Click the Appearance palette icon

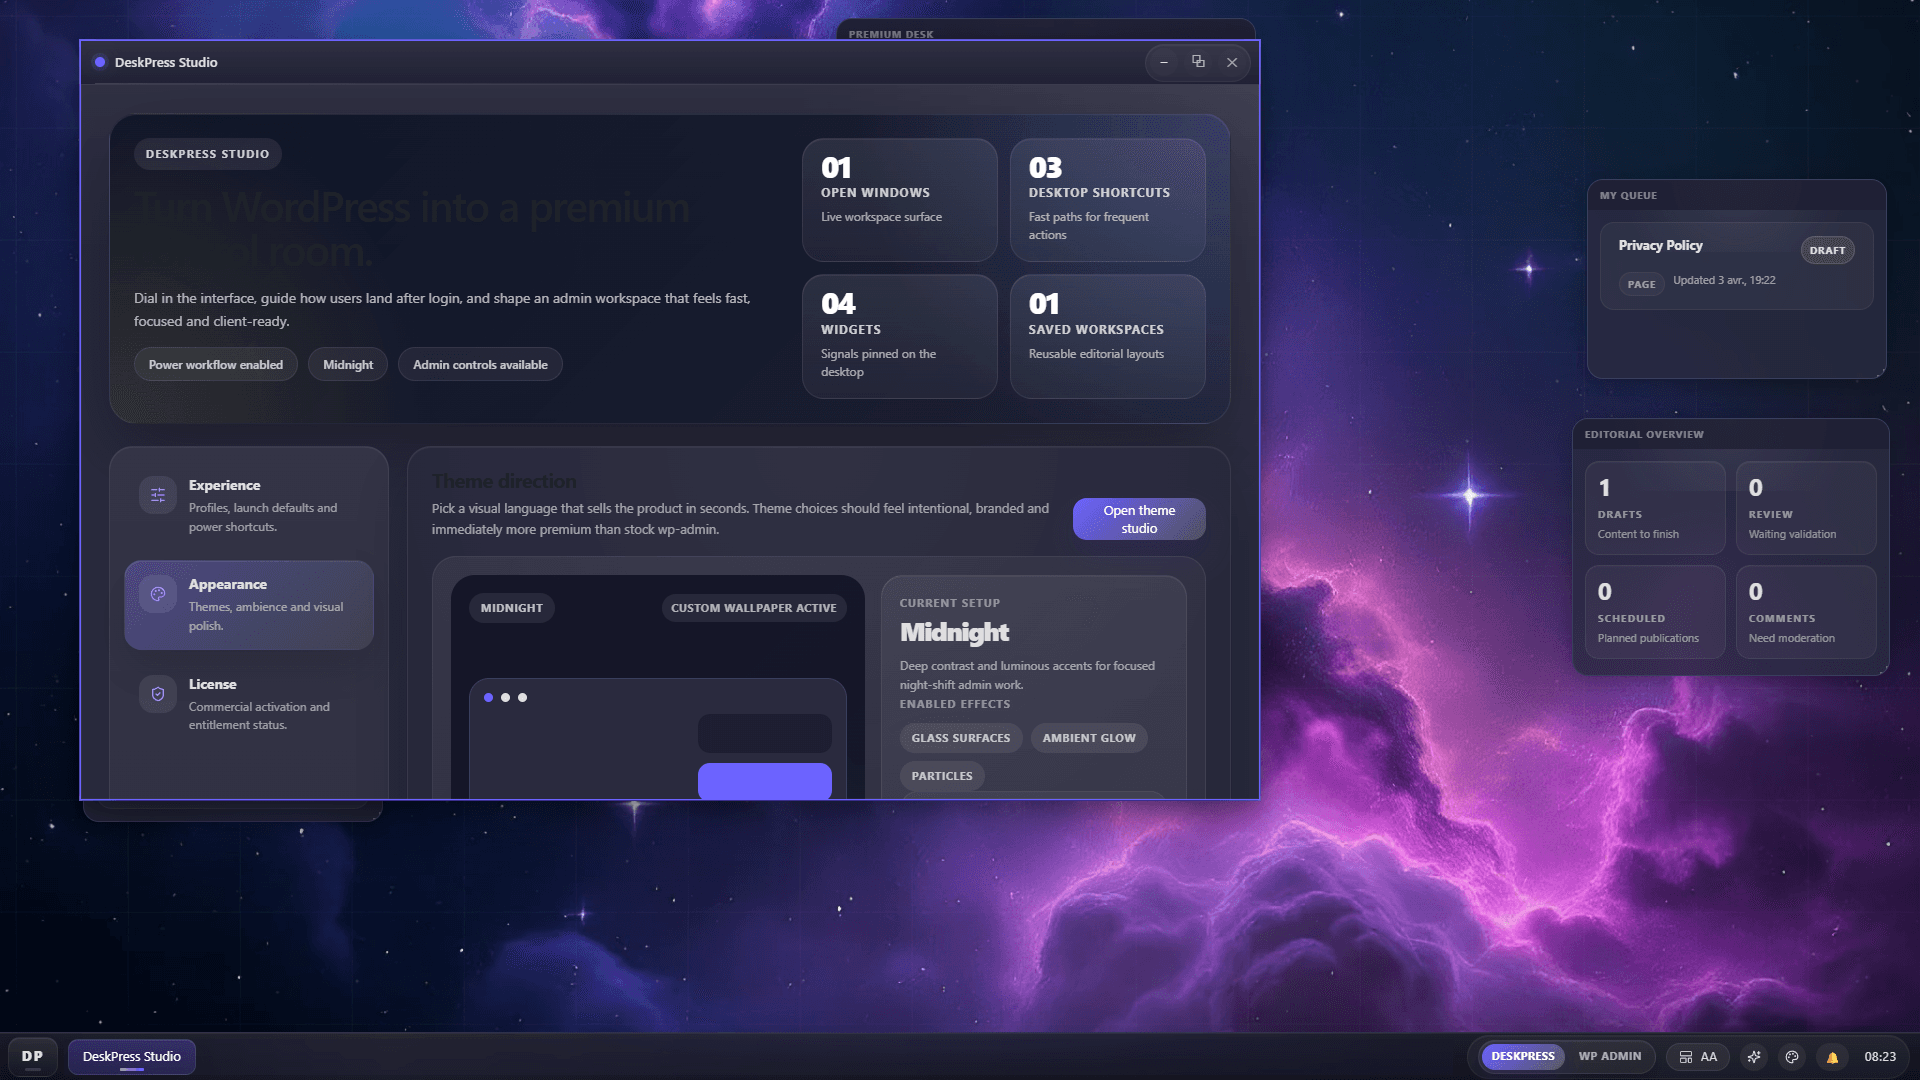click(157, 593)
